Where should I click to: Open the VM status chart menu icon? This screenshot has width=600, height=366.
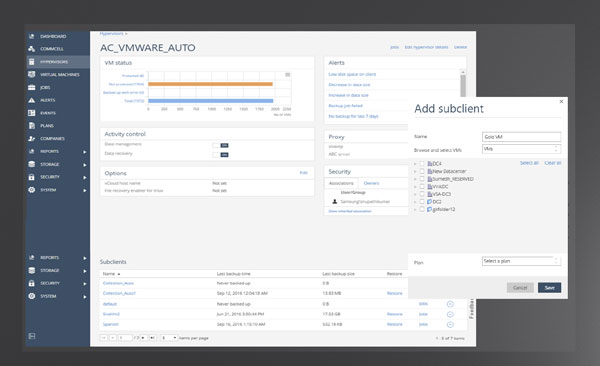(x=288, y=75)
